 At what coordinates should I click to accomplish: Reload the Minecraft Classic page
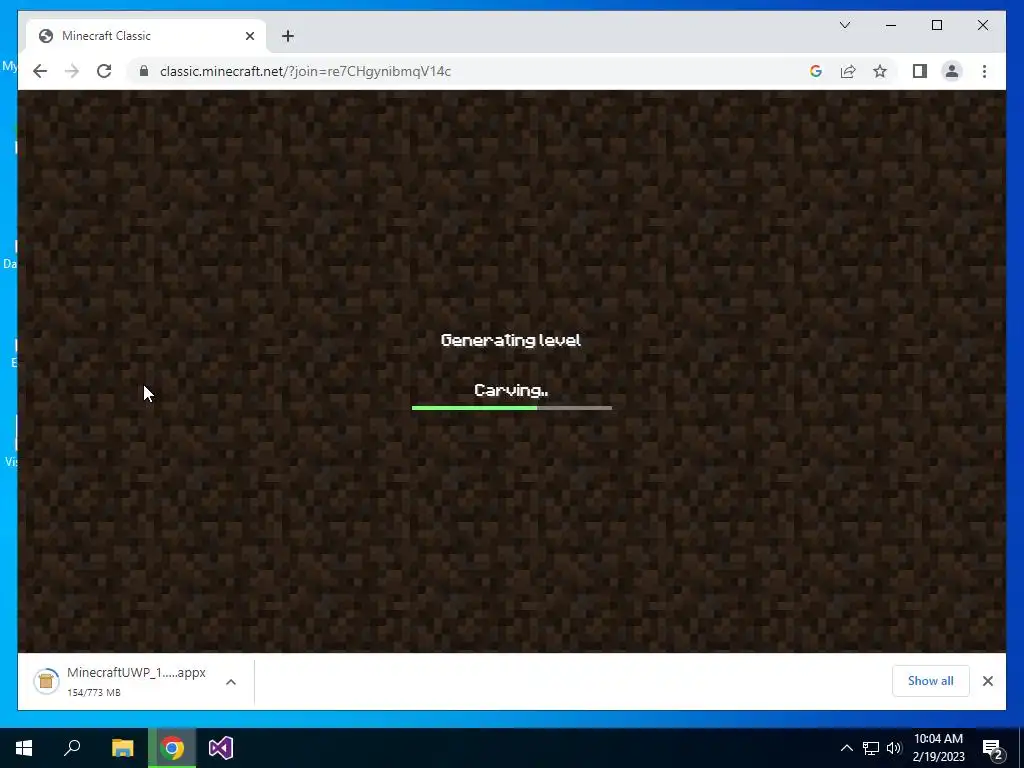tap(104, 71)
